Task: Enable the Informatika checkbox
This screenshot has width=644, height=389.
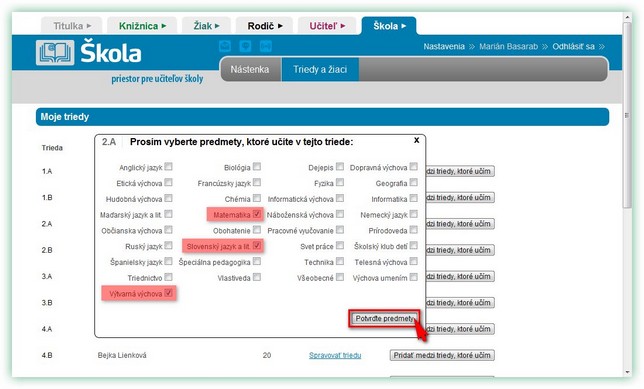Action: 414,198
